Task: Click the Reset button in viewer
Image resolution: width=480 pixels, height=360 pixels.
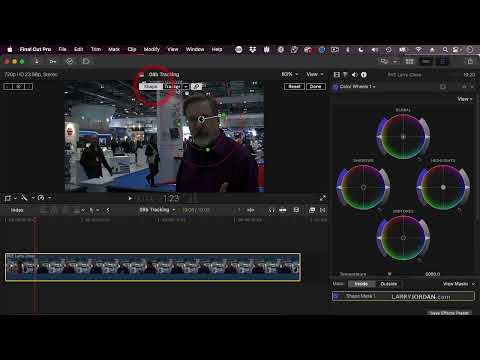Action: 294,86
